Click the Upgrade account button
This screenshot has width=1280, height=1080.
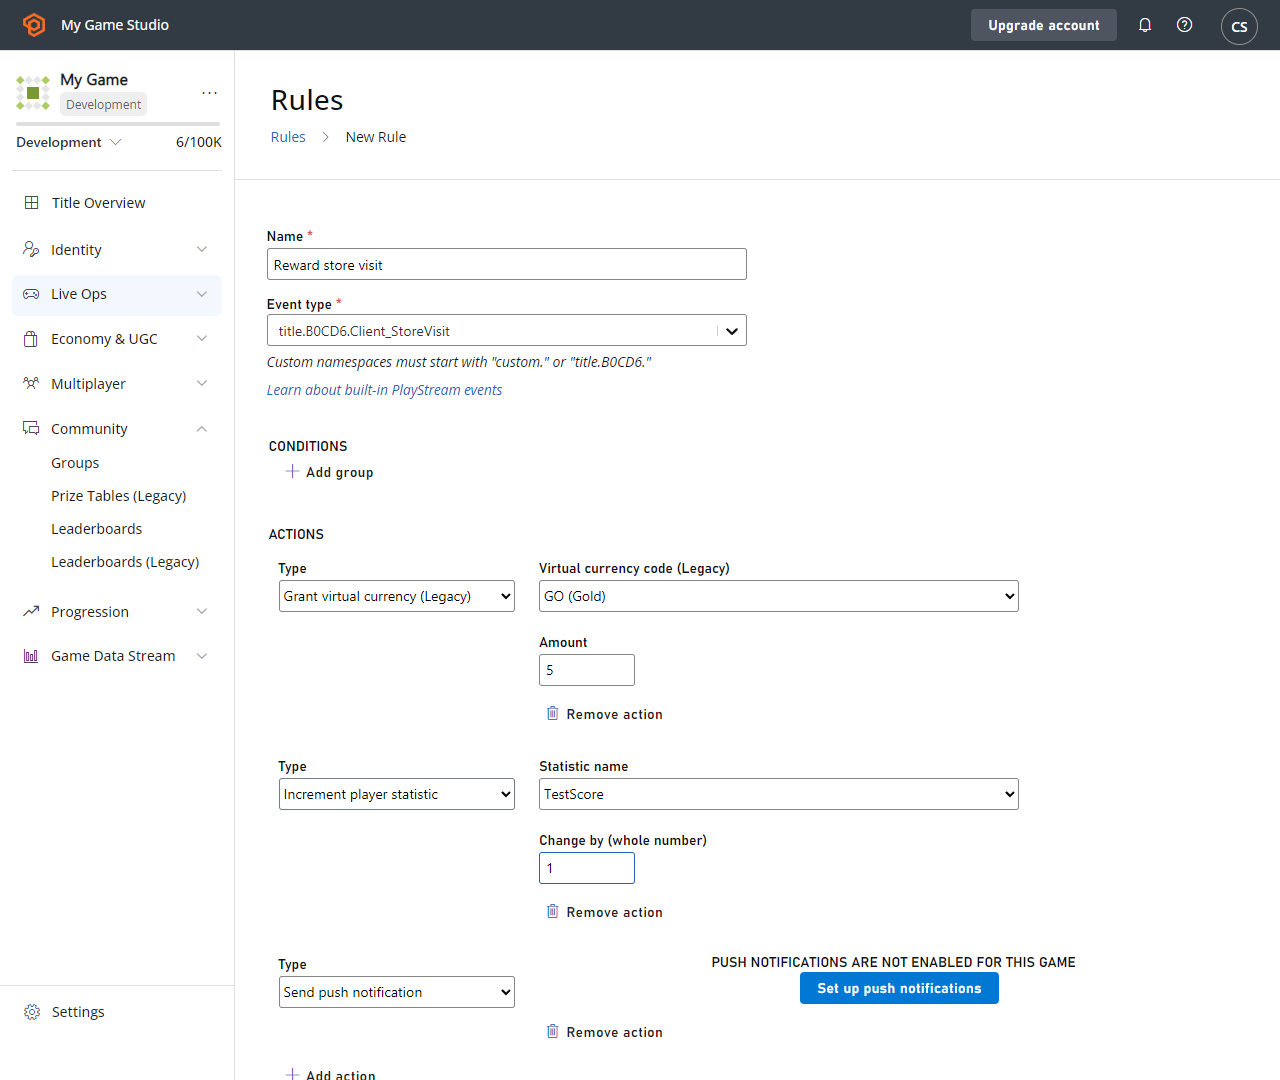coord(1044,25)
